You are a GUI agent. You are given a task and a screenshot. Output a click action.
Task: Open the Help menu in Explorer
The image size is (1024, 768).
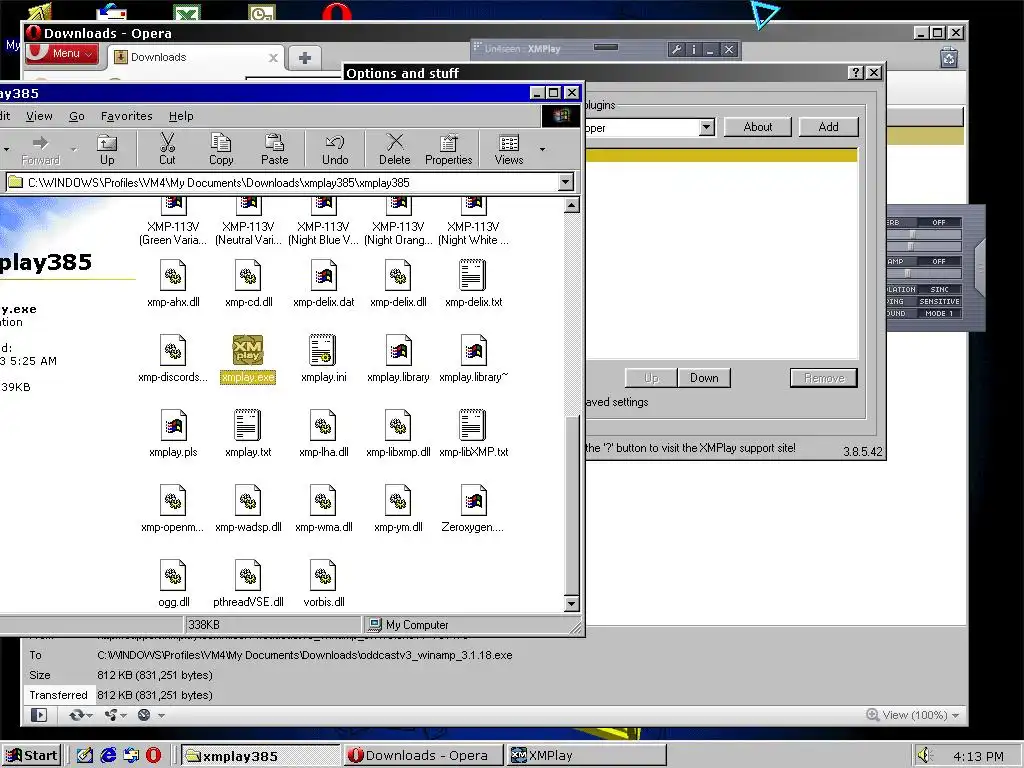tap(181, 116)
